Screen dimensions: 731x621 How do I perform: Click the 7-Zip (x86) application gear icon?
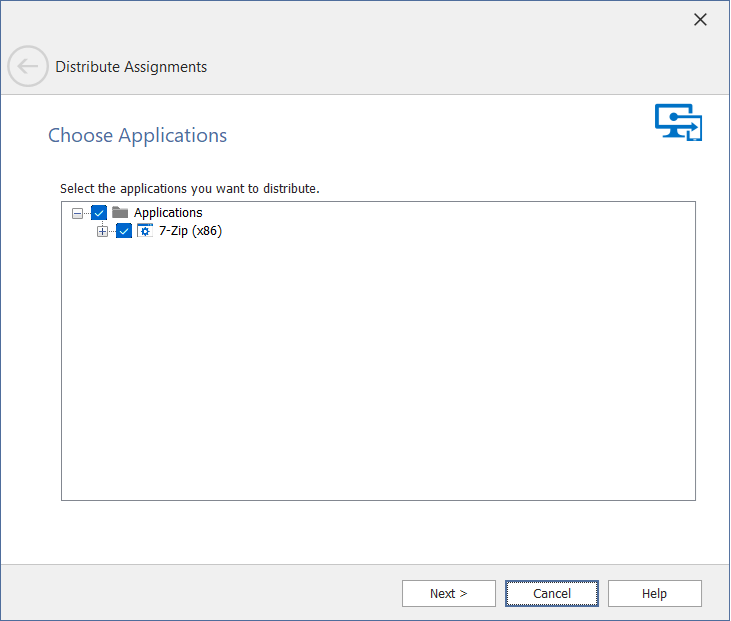(x=144, y=231)
